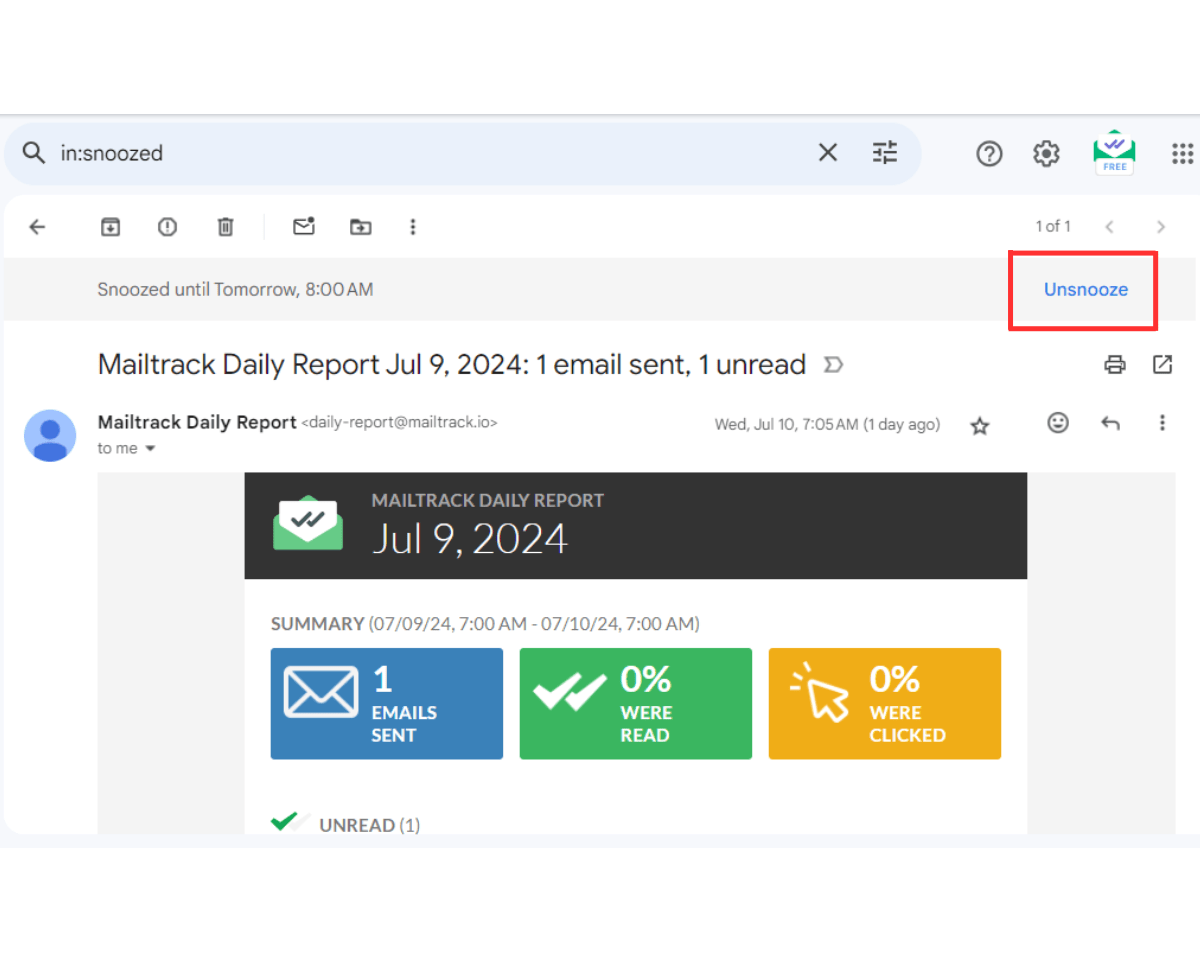
Task: Archive this email
Action: click(110, 227)
